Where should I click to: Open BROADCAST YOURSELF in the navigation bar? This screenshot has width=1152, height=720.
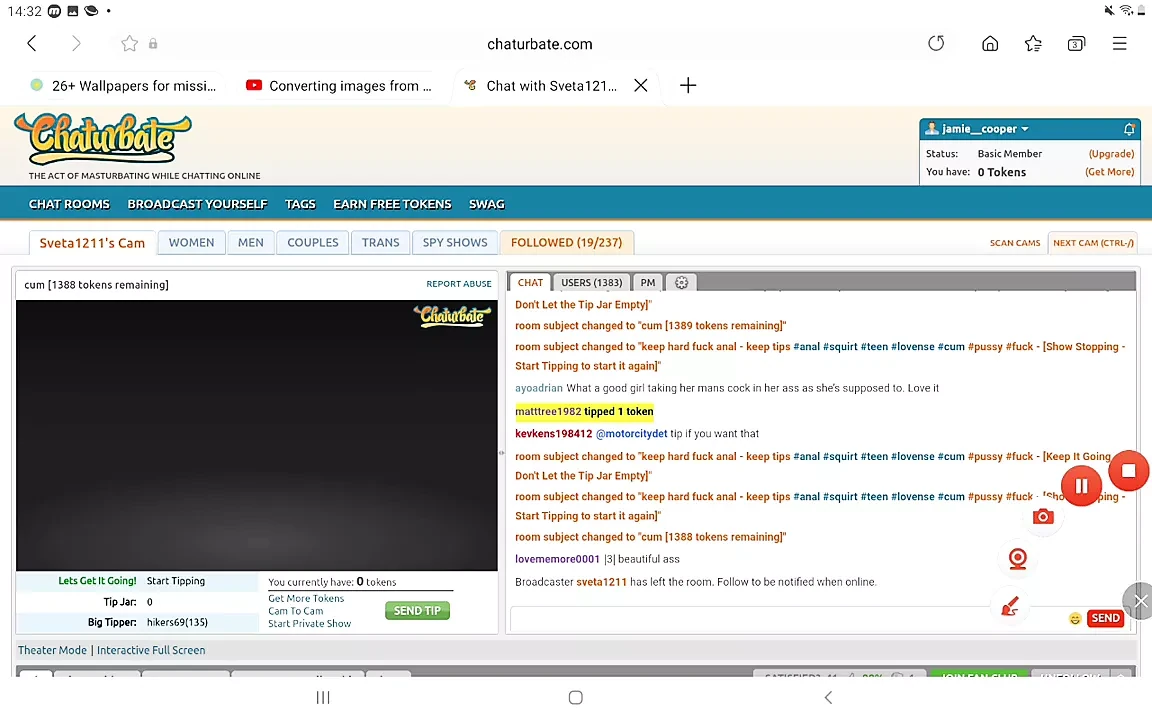point(198,204)
